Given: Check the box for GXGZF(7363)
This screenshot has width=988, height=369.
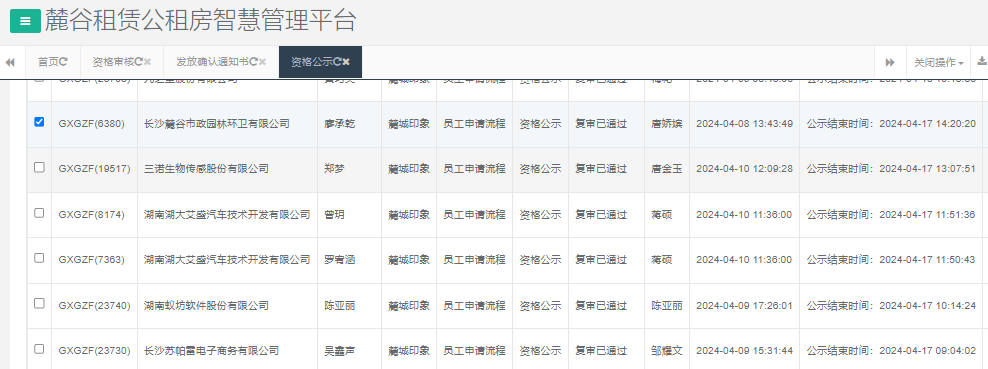Looking at the screenshot, I should (39, 258).
